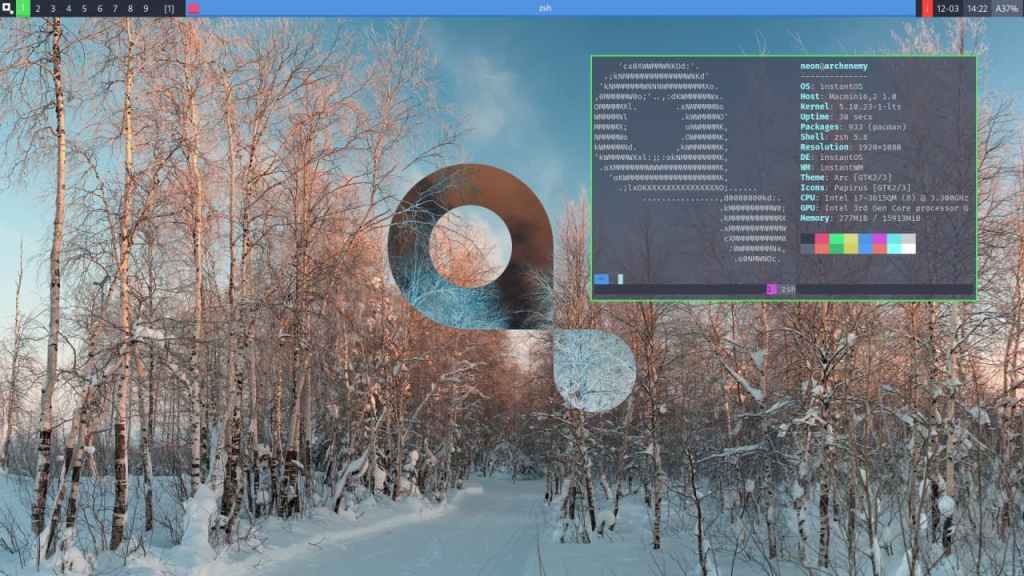Click the blue prompt indicator in terminal

[x=601, y=279]
